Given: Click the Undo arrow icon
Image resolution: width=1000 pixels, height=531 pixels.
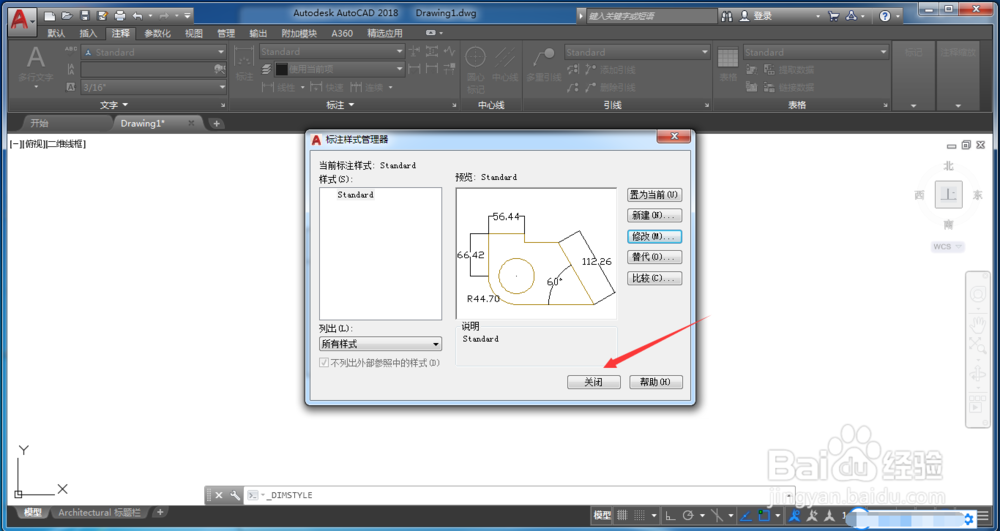Looking at the screenshot, I should pos(137,15).
